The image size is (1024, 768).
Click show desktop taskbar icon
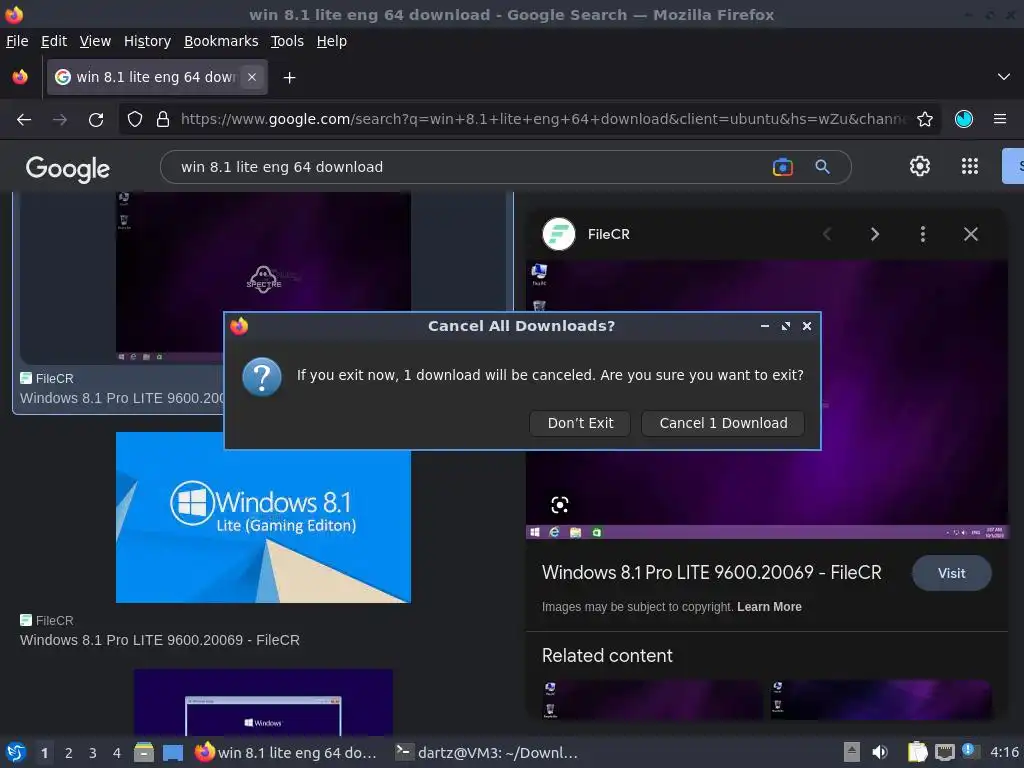tap(173, 753)
